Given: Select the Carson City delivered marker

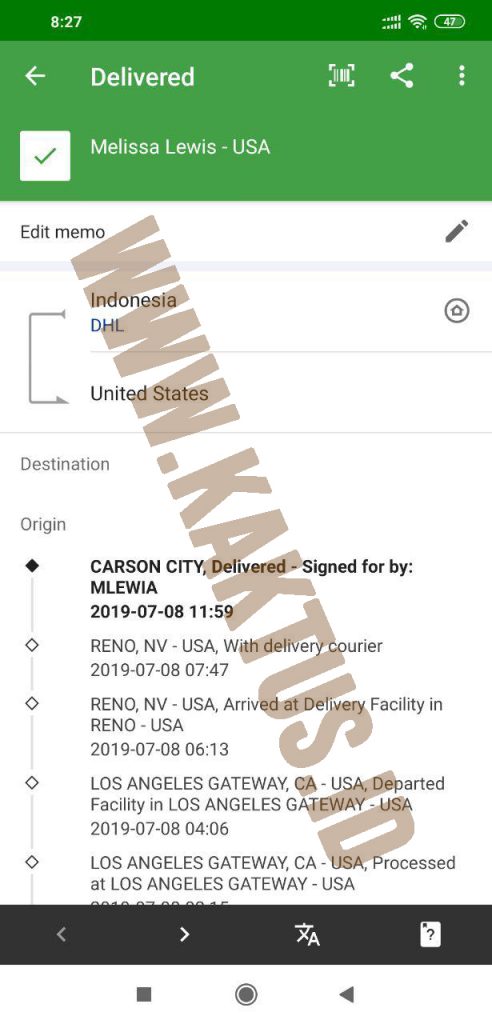Looking at the screenshot, I should coord(32,566).
